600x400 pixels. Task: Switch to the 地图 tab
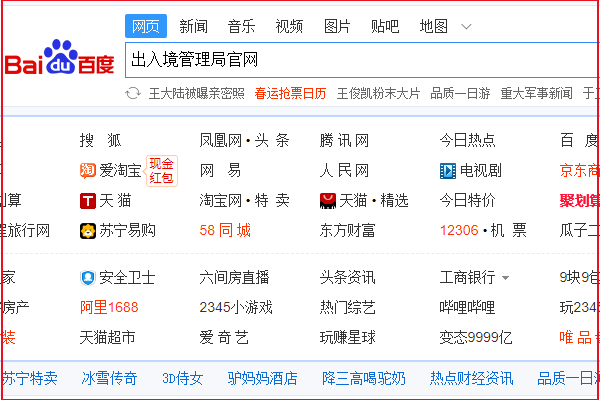434,26
